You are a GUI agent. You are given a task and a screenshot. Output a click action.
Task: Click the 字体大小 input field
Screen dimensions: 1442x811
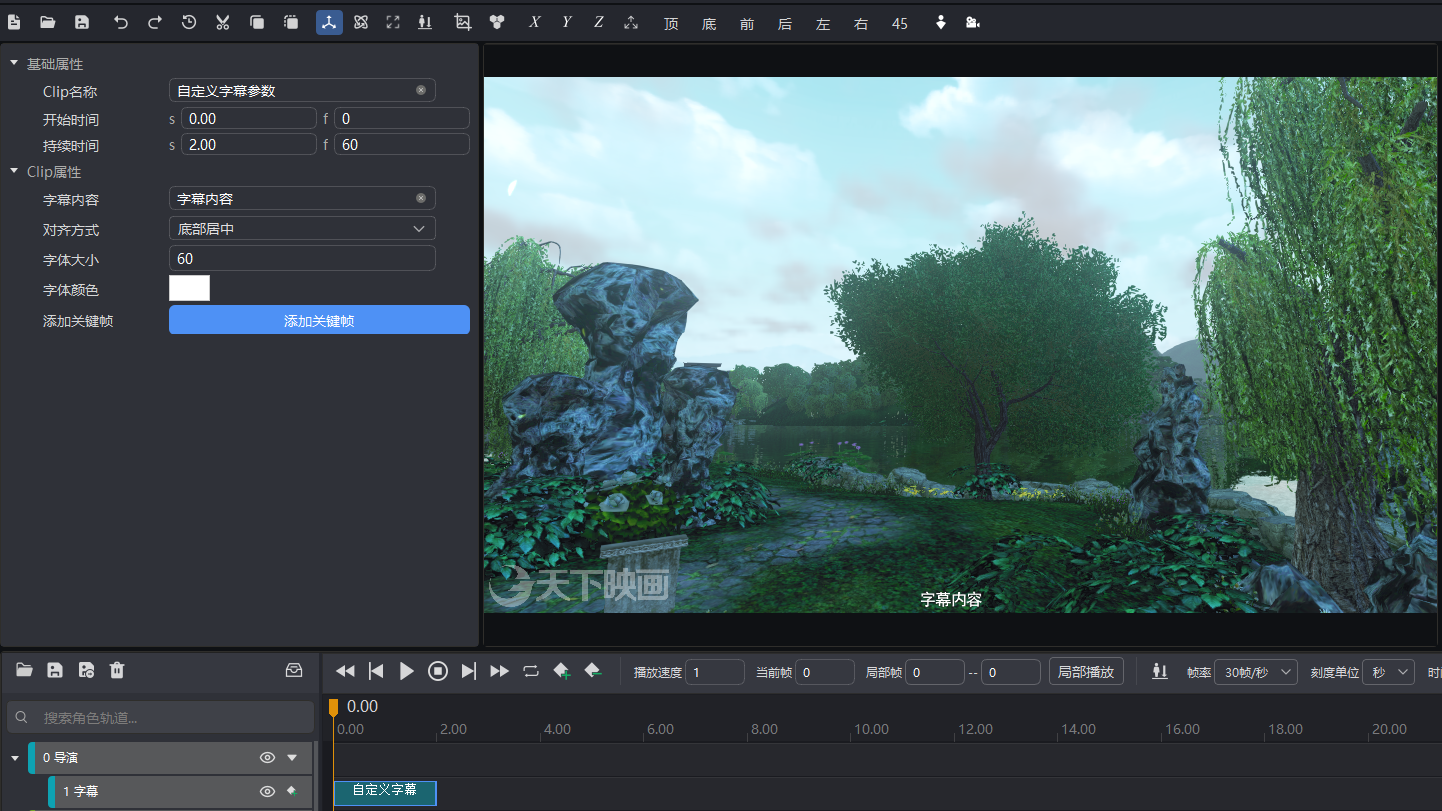click(302, 258)
